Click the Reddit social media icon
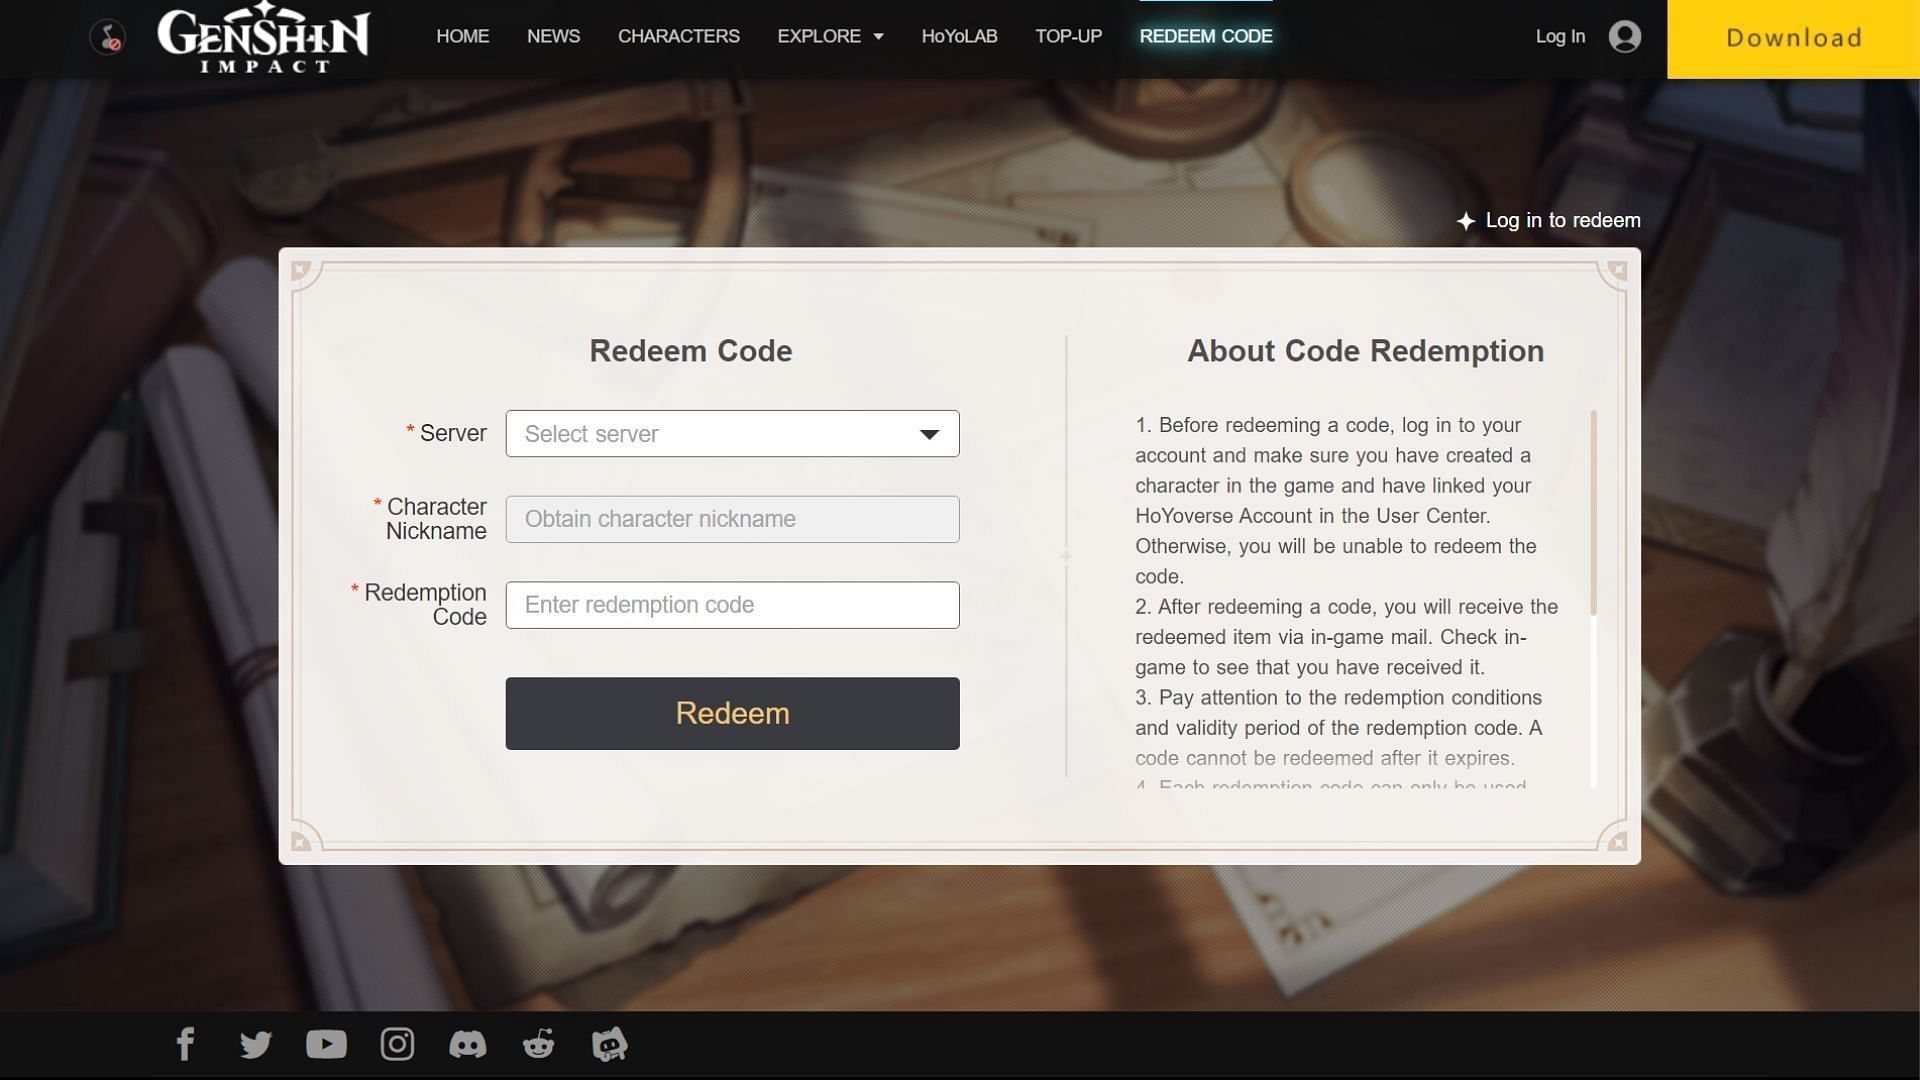 point(537,1044)
